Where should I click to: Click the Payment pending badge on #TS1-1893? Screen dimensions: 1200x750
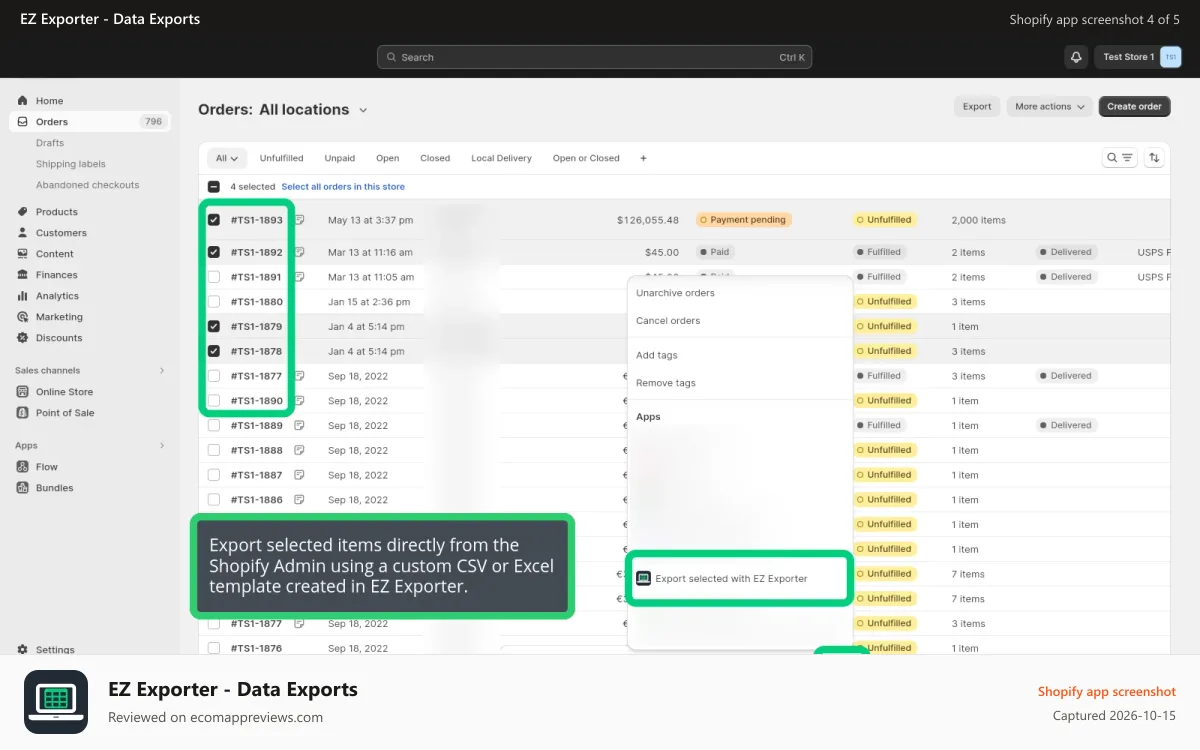coord(744,220)
